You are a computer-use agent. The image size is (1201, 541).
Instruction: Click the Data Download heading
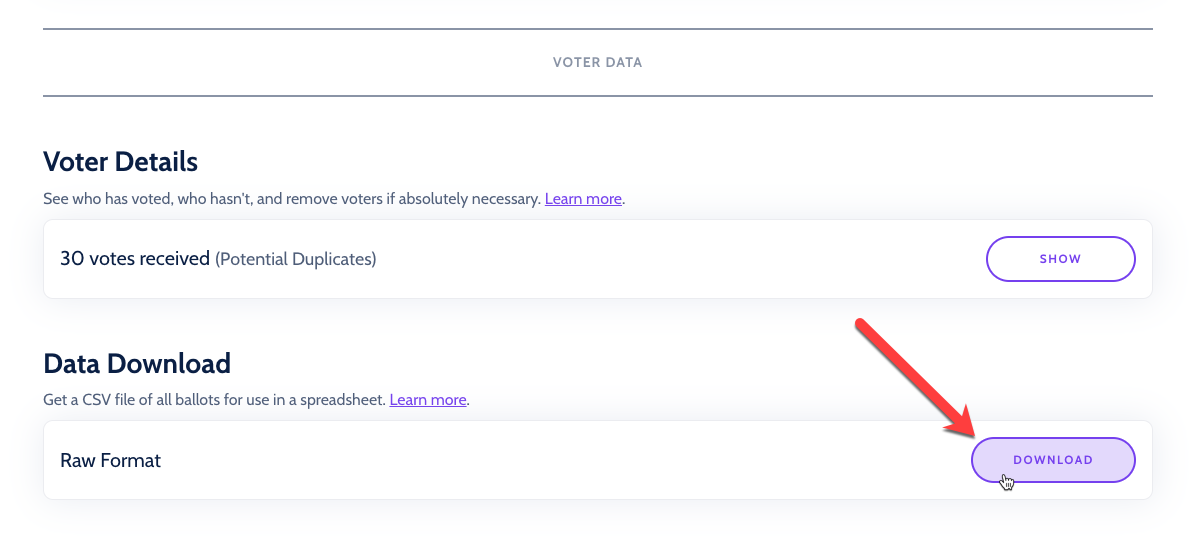click(137, 362)
